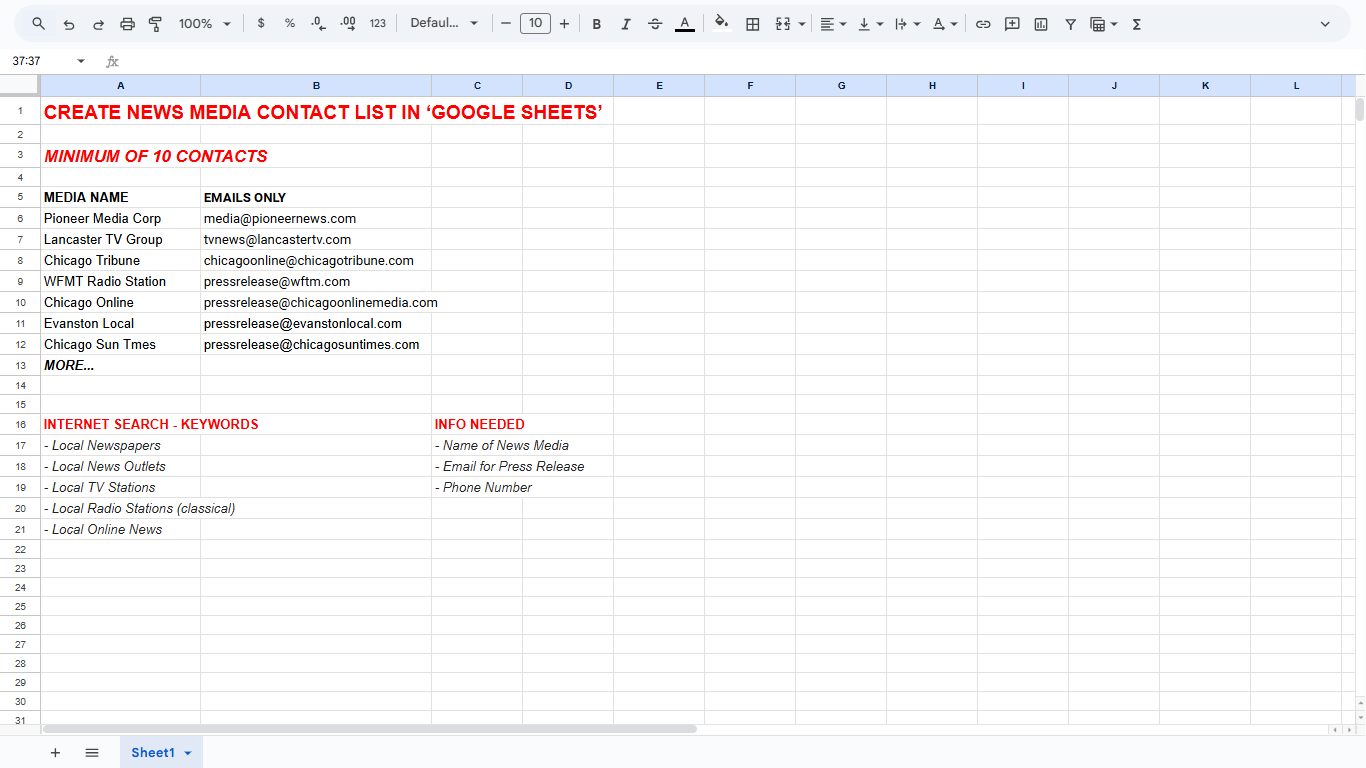Open the fill color picker

721,24
